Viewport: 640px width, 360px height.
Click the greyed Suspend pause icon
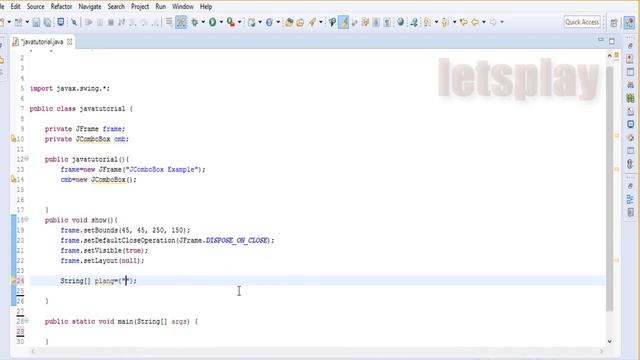pos(100,22)
